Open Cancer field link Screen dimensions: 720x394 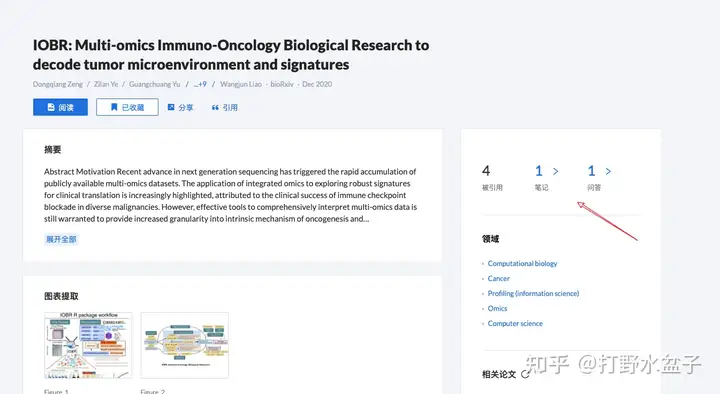(x=499, y=278)
